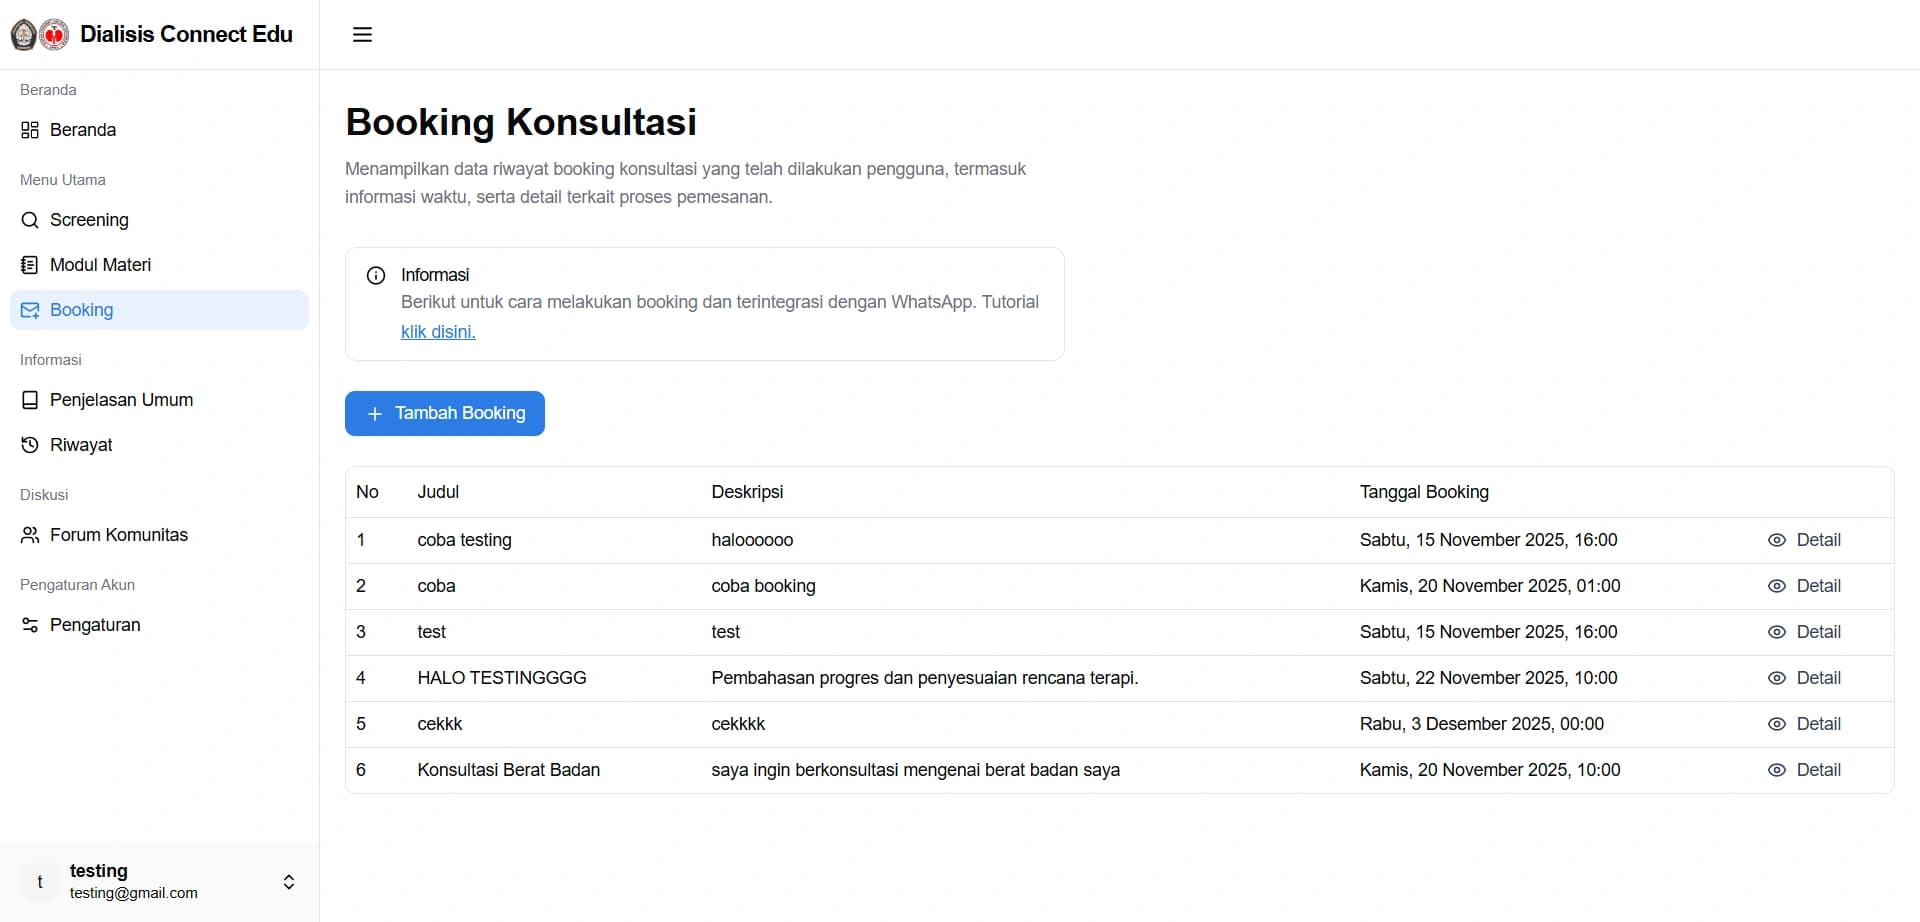Click eye icon for HALO TESTINGGGG row
This screenshot has width=1920, height=922.
(x=1776, y=678)
